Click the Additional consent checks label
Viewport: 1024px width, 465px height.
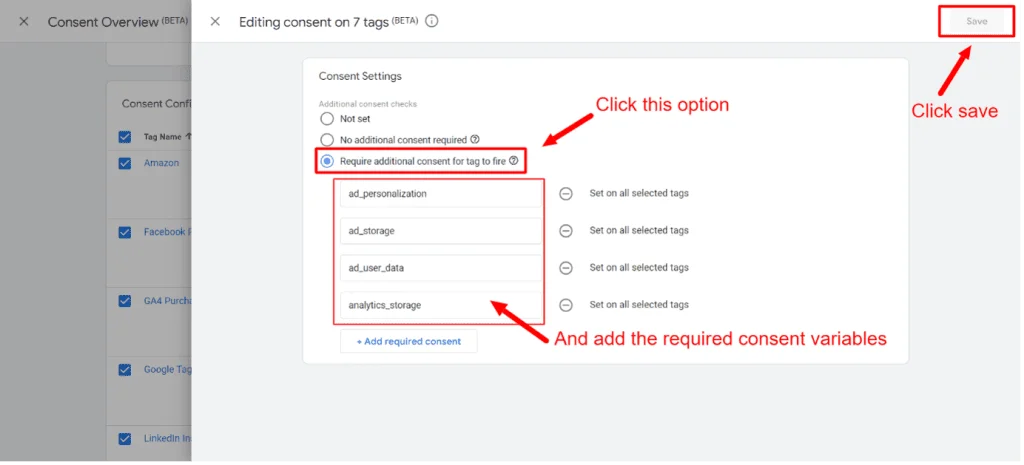point(368,104)
